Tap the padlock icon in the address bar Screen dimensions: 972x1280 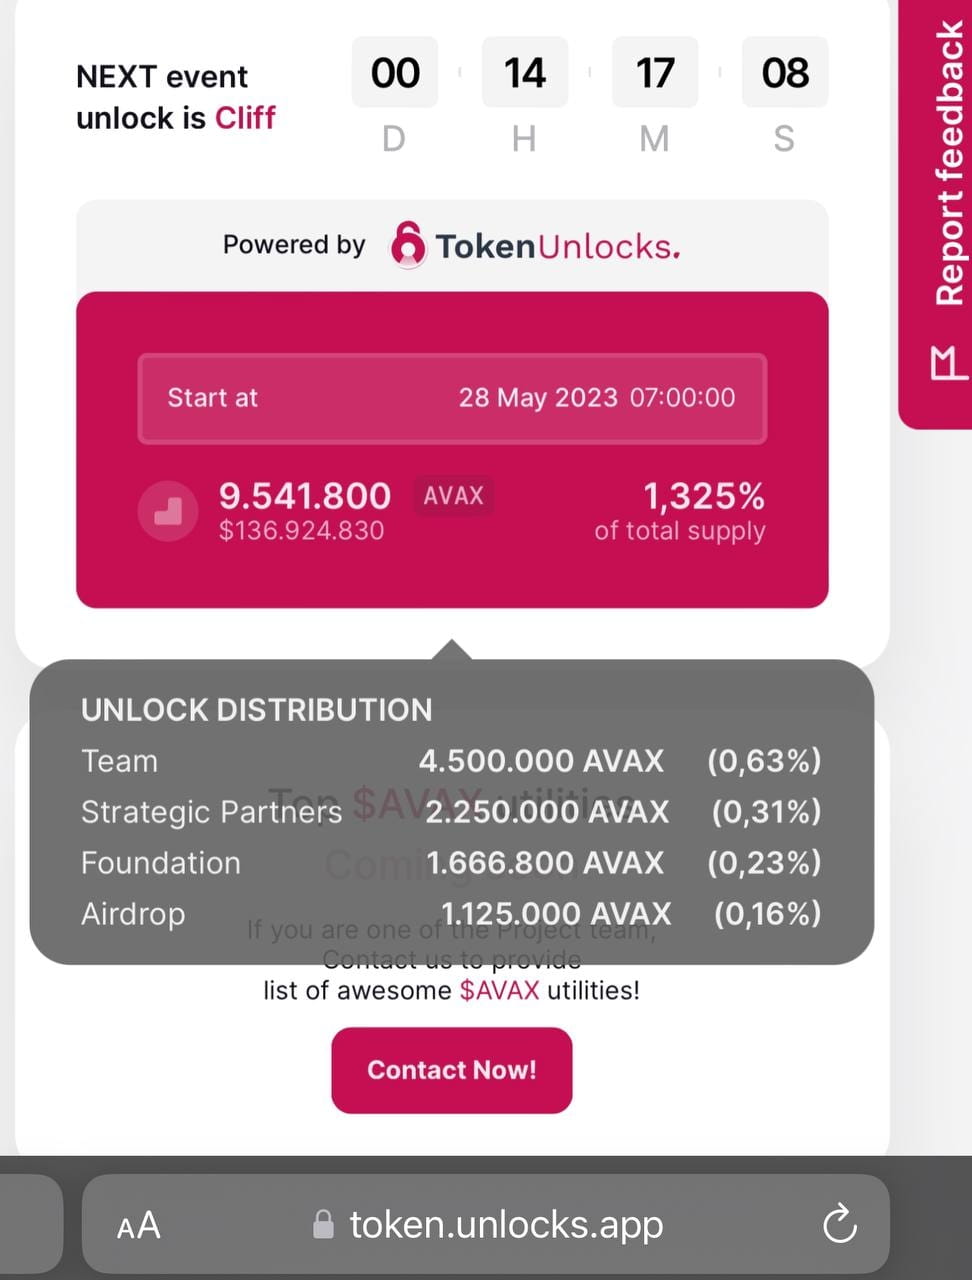coord(323,1223)
